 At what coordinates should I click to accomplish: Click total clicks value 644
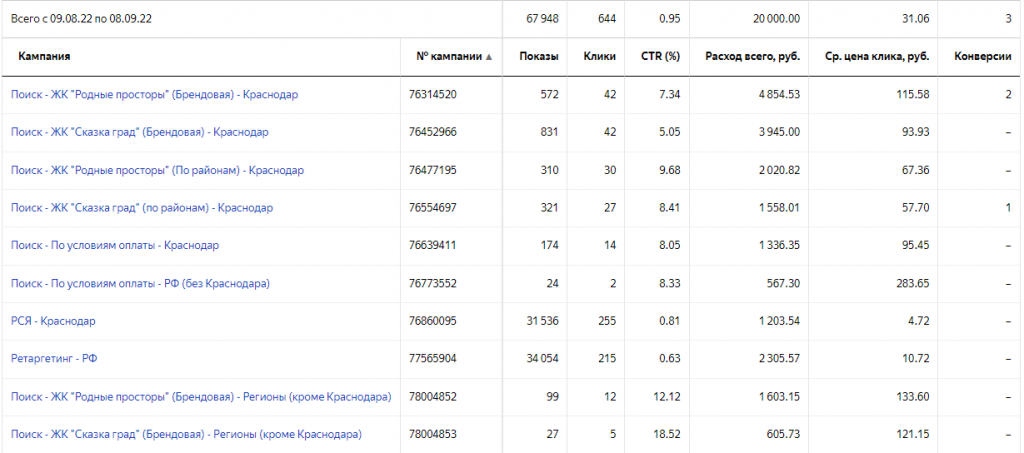tap(607, 18)
